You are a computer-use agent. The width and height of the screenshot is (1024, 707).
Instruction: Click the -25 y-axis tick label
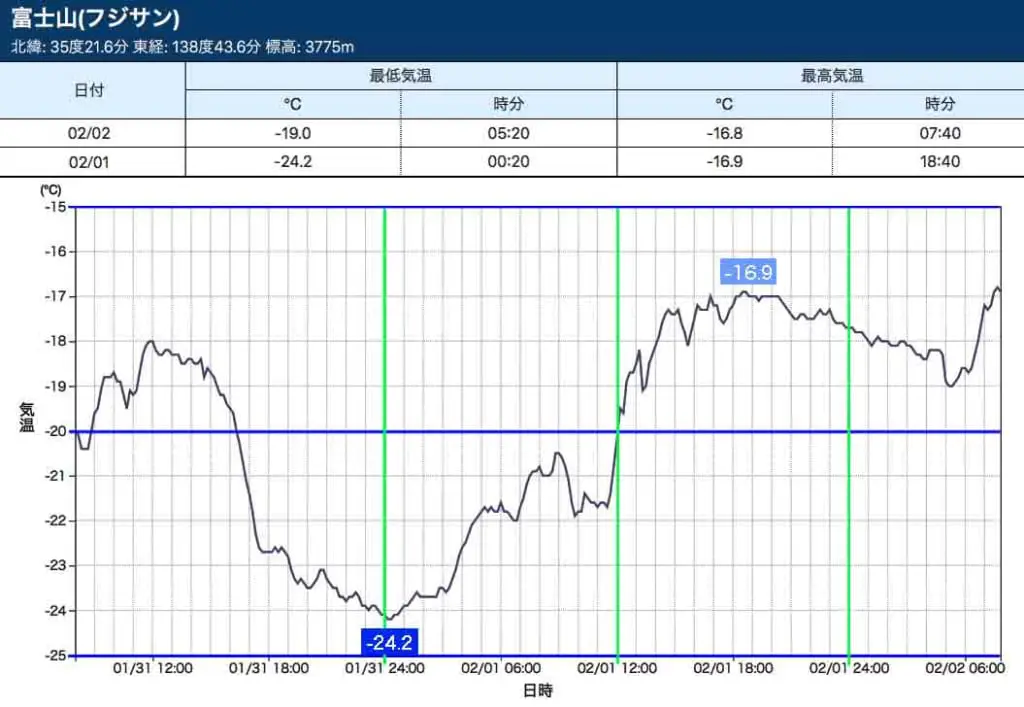point(56,655)
